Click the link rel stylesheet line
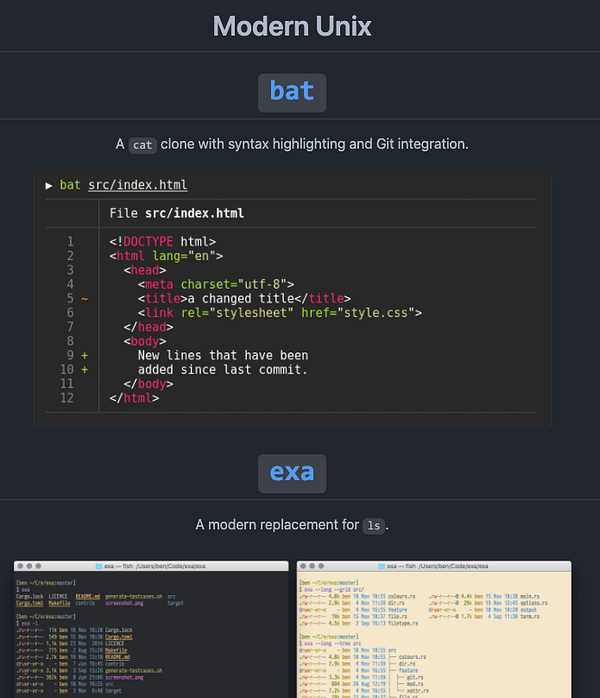The width and height of the screenshot is (600, 698). (x=280, y=312)
